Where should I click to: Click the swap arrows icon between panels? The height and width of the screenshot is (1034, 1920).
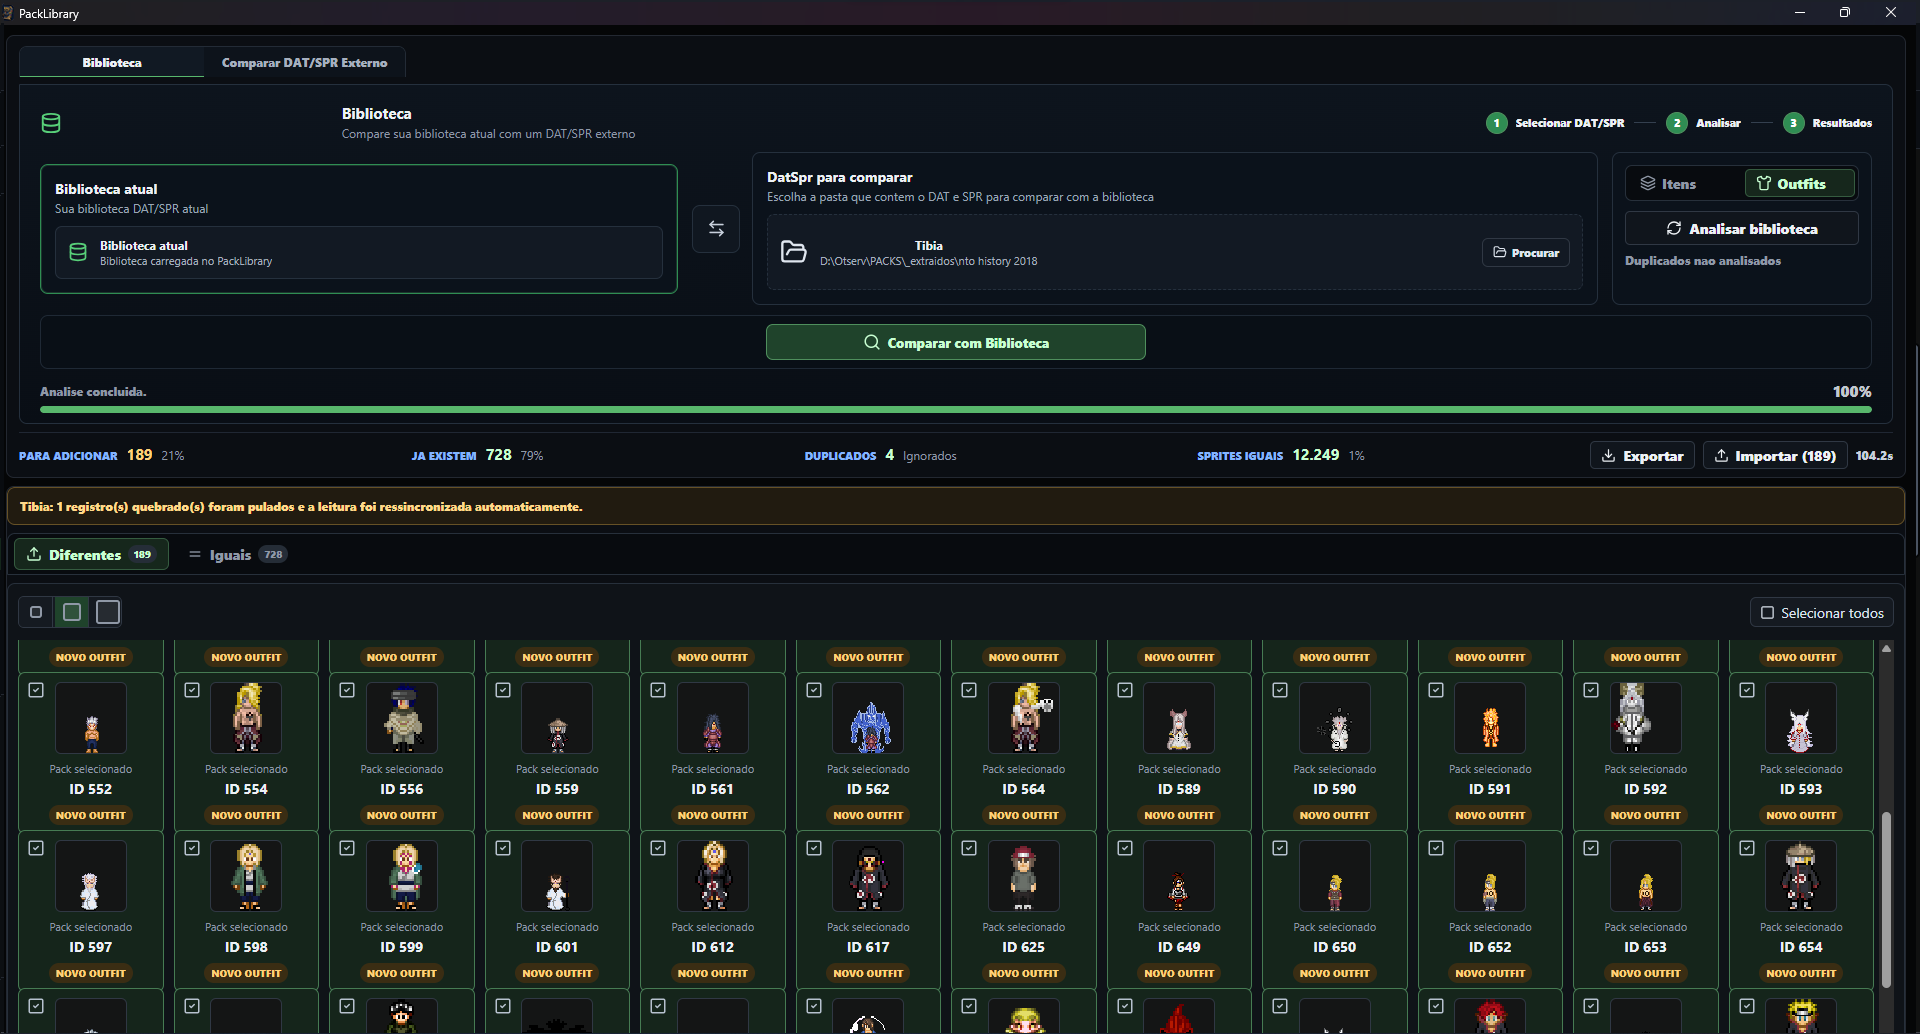[x=716, y=229]
